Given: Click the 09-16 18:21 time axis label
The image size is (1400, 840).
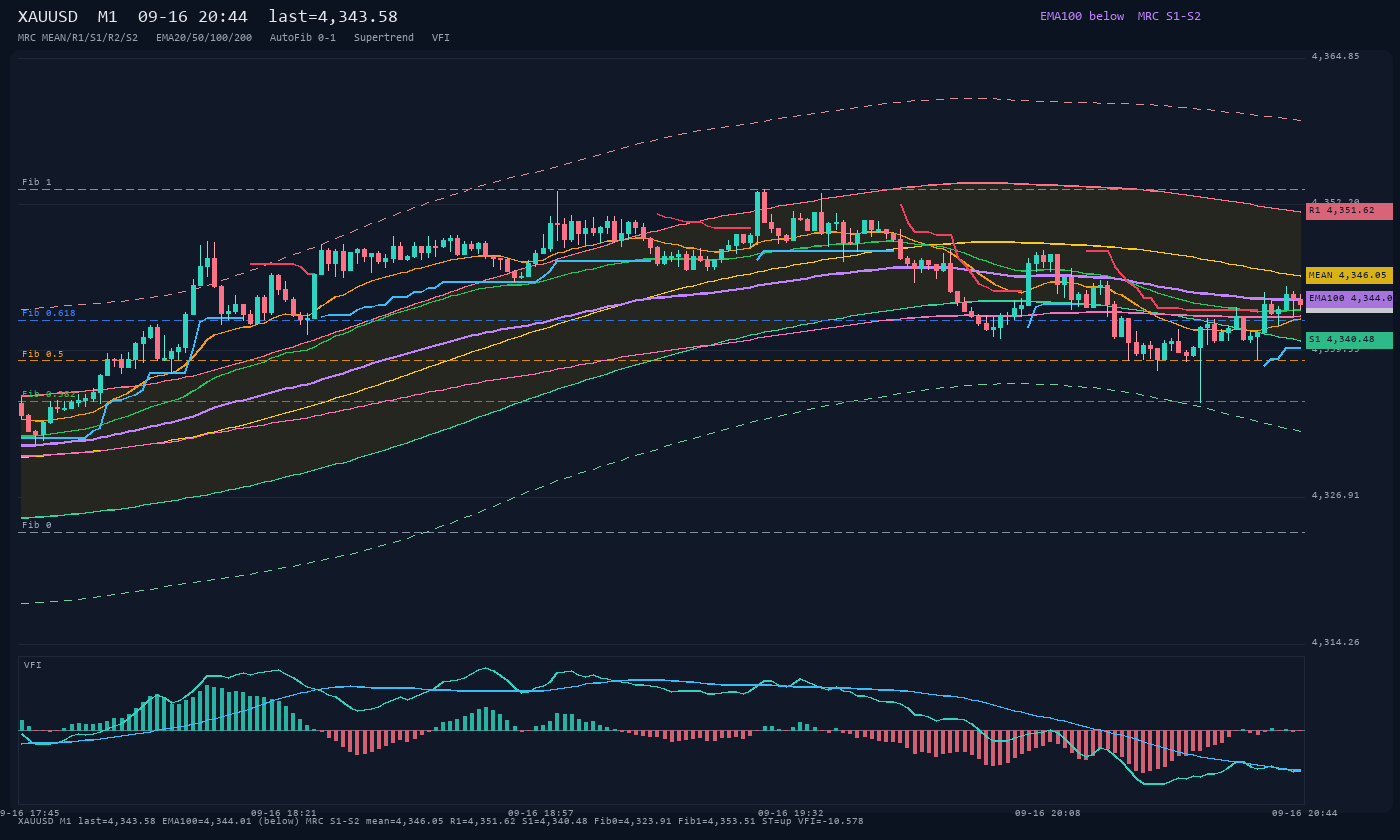Looking at the screenshot, I should [284, 813].
